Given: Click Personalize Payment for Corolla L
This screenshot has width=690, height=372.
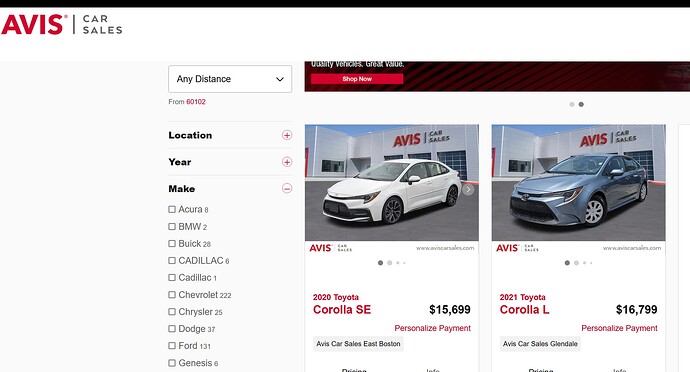Looking at the screenshot, I should tap(619, 328).
